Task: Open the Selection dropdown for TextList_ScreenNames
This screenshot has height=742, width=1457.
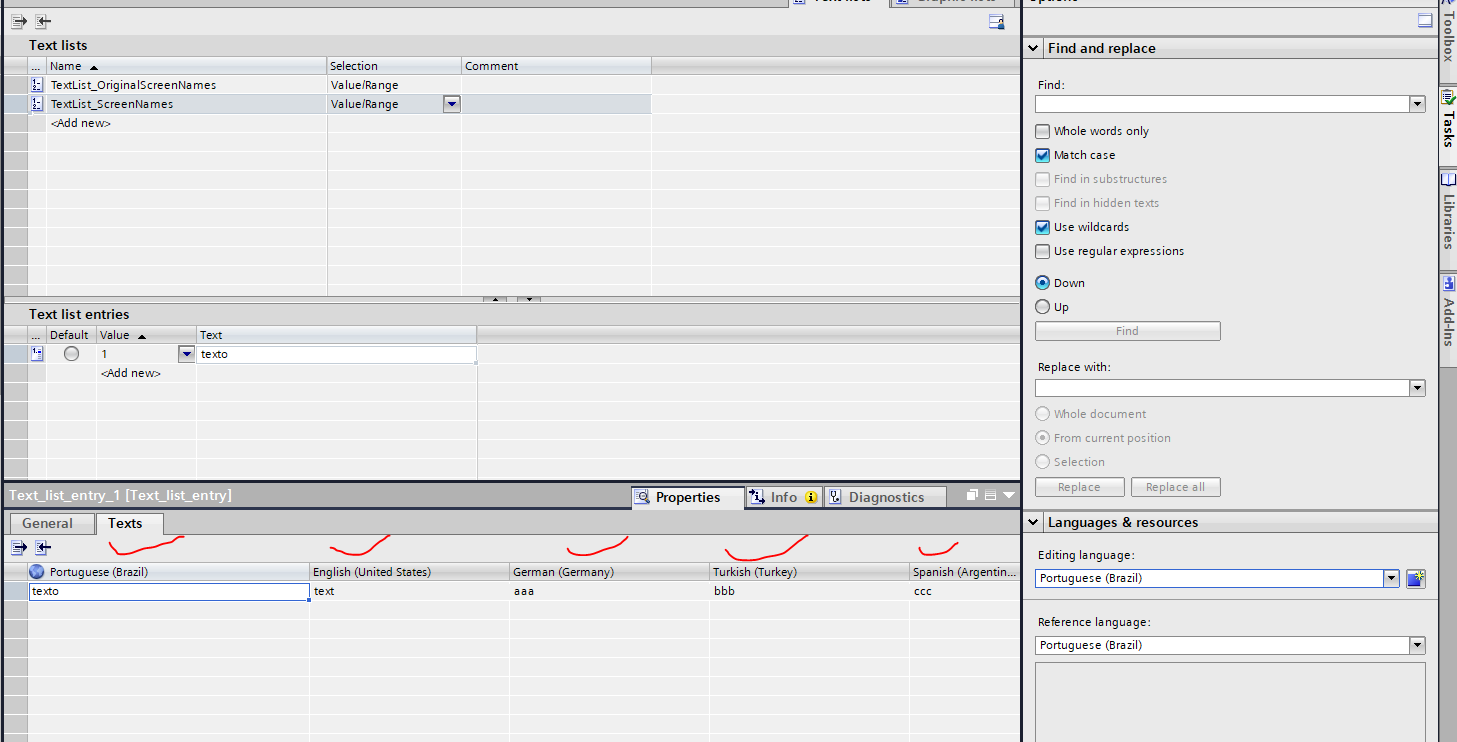Action: pyautogui.click(x=452, y=104)
